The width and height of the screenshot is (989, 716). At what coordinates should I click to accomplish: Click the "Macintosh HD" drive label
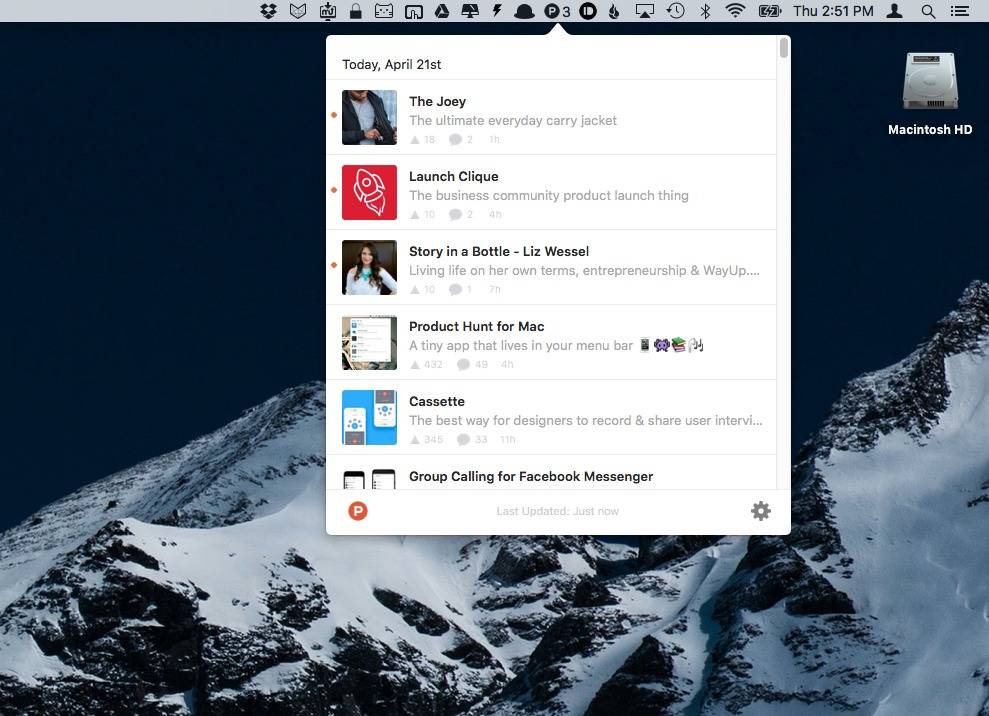(930, 130)
